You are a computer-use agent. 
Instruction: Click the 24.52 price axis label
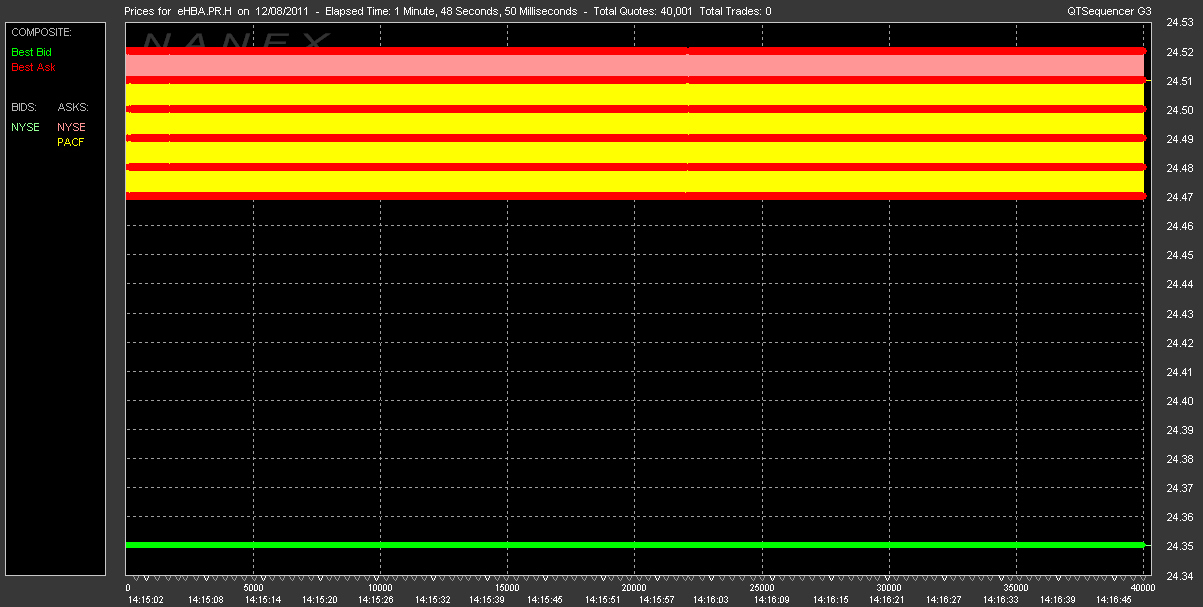point(1178,52)
